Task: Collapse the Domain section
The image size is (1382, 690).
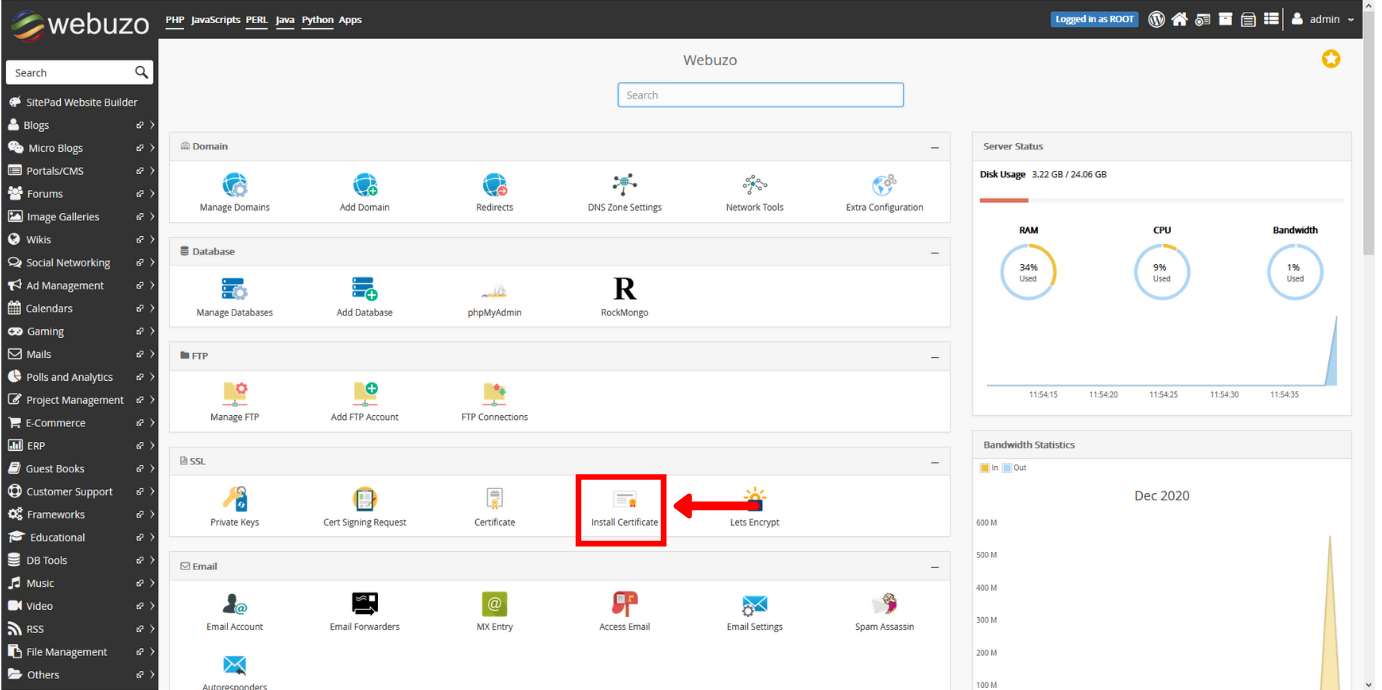Action: (935, 146)
